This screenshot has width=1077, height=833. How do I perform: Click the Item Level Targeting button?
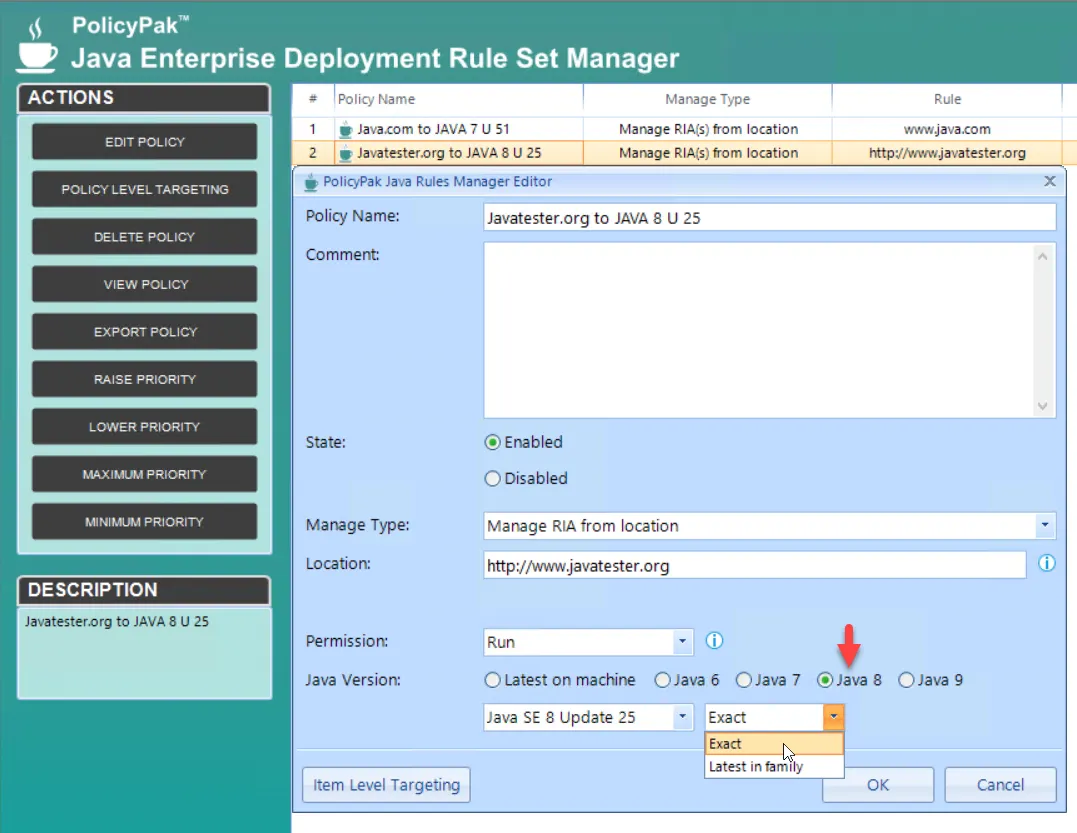386,785
